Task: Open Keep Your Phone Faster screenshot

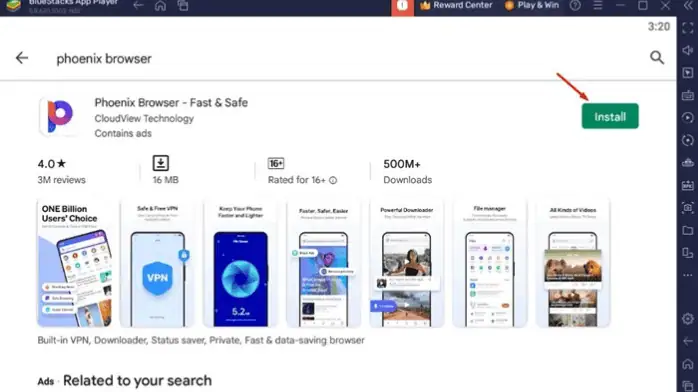Action: [240, 263]
